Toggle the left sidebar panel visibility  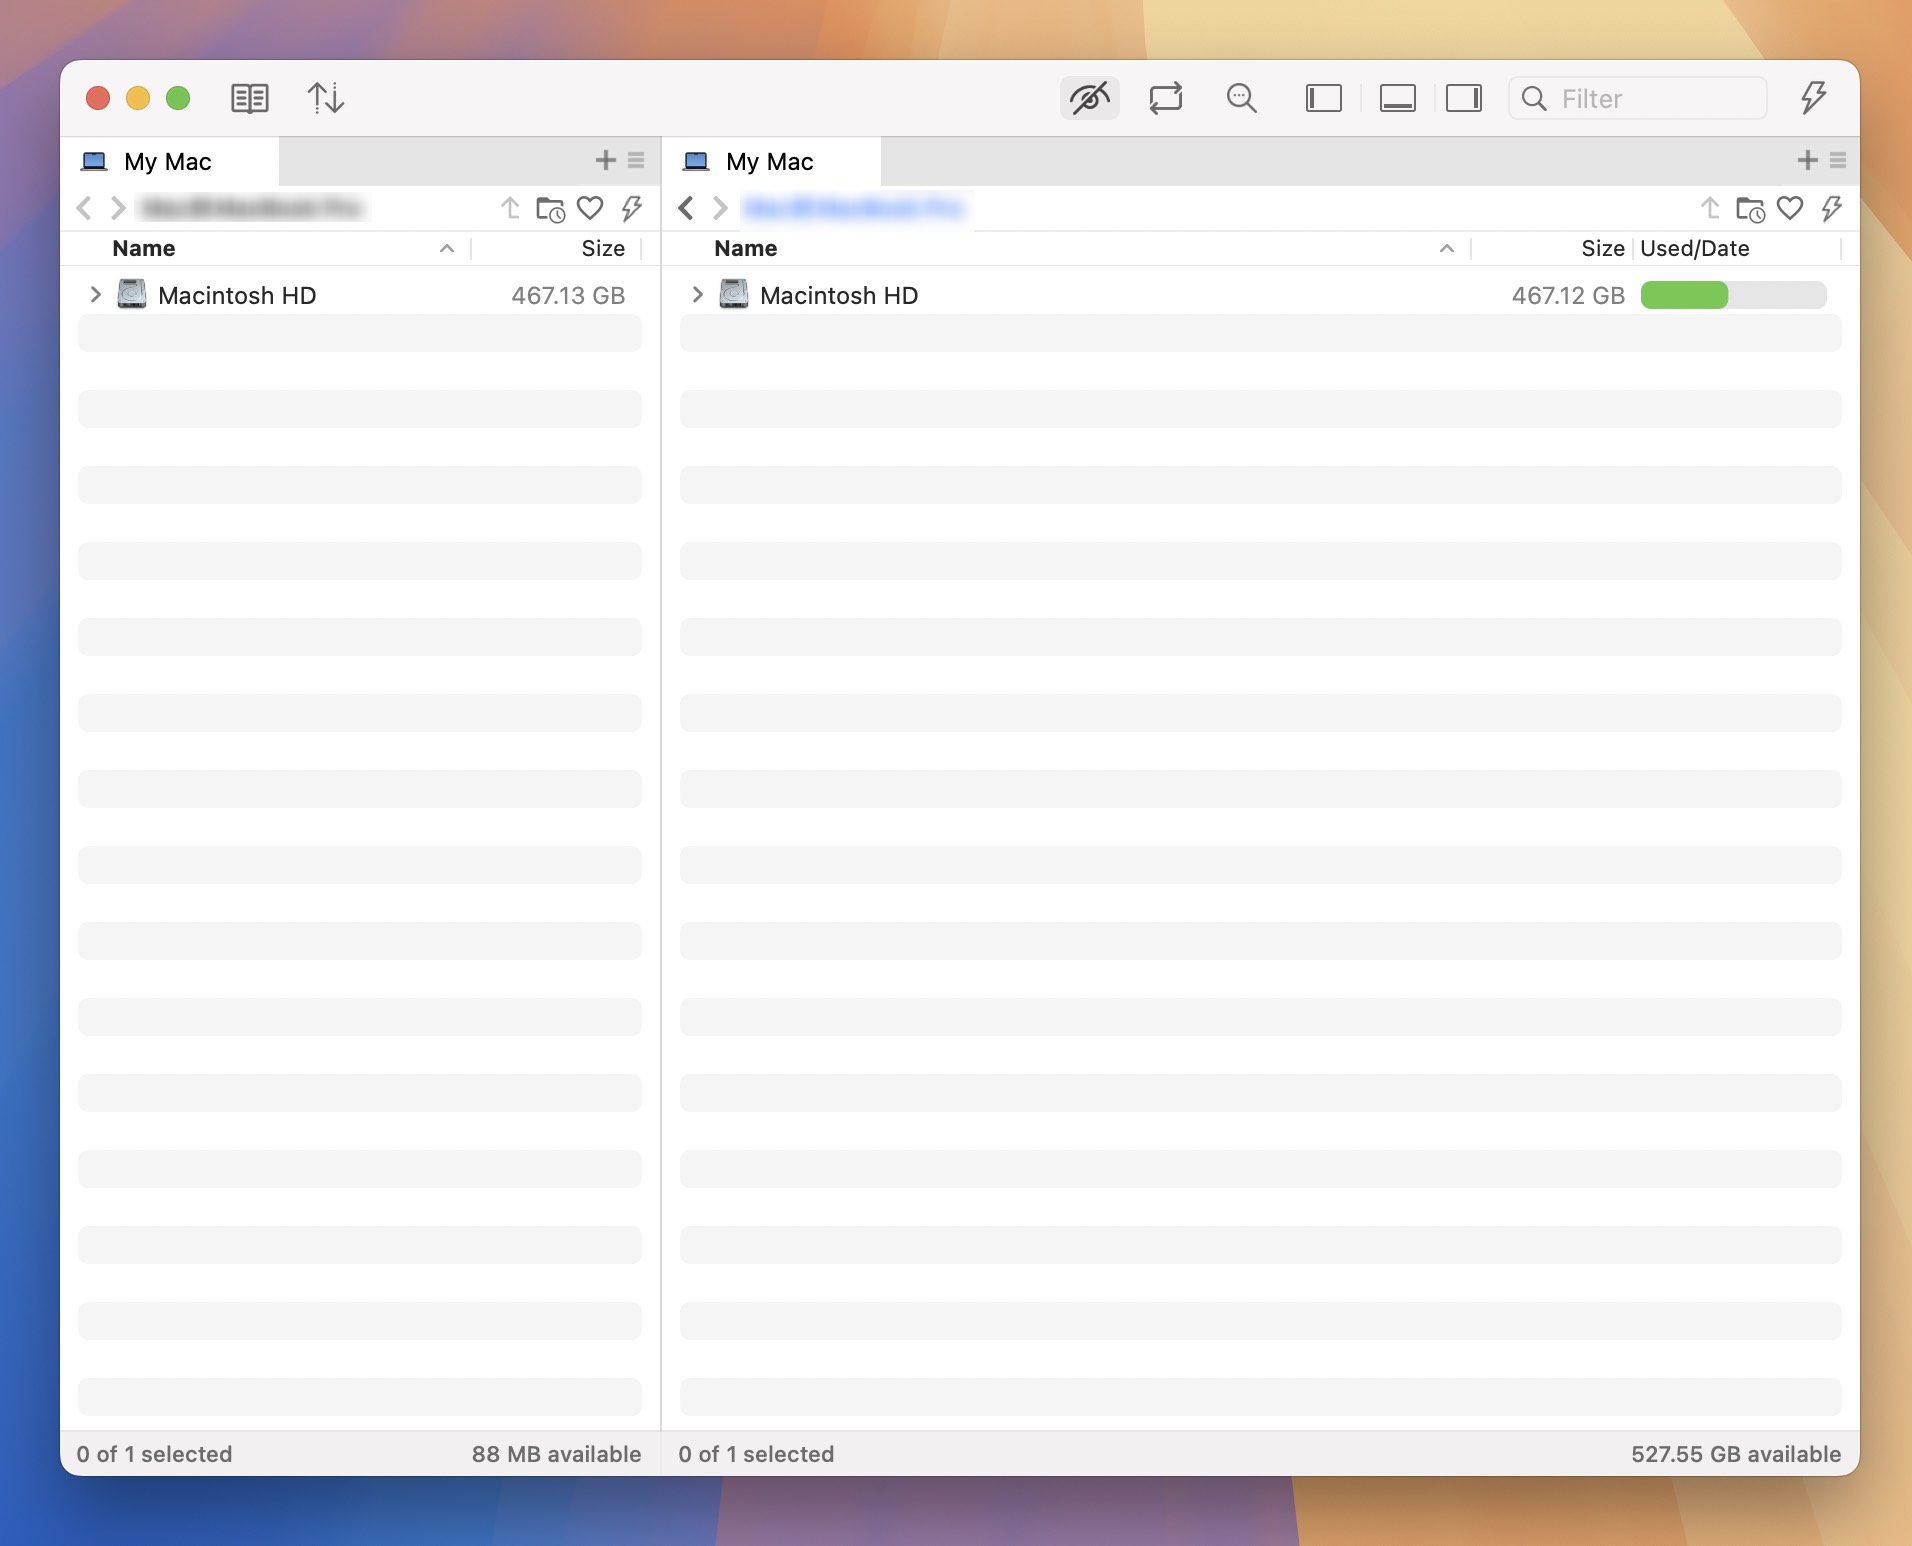point(1323,98)
